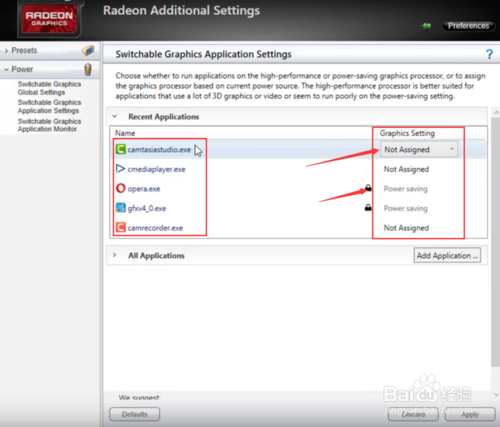
Task: Click the scrollbar down arrow
Action: click(496, 395)
